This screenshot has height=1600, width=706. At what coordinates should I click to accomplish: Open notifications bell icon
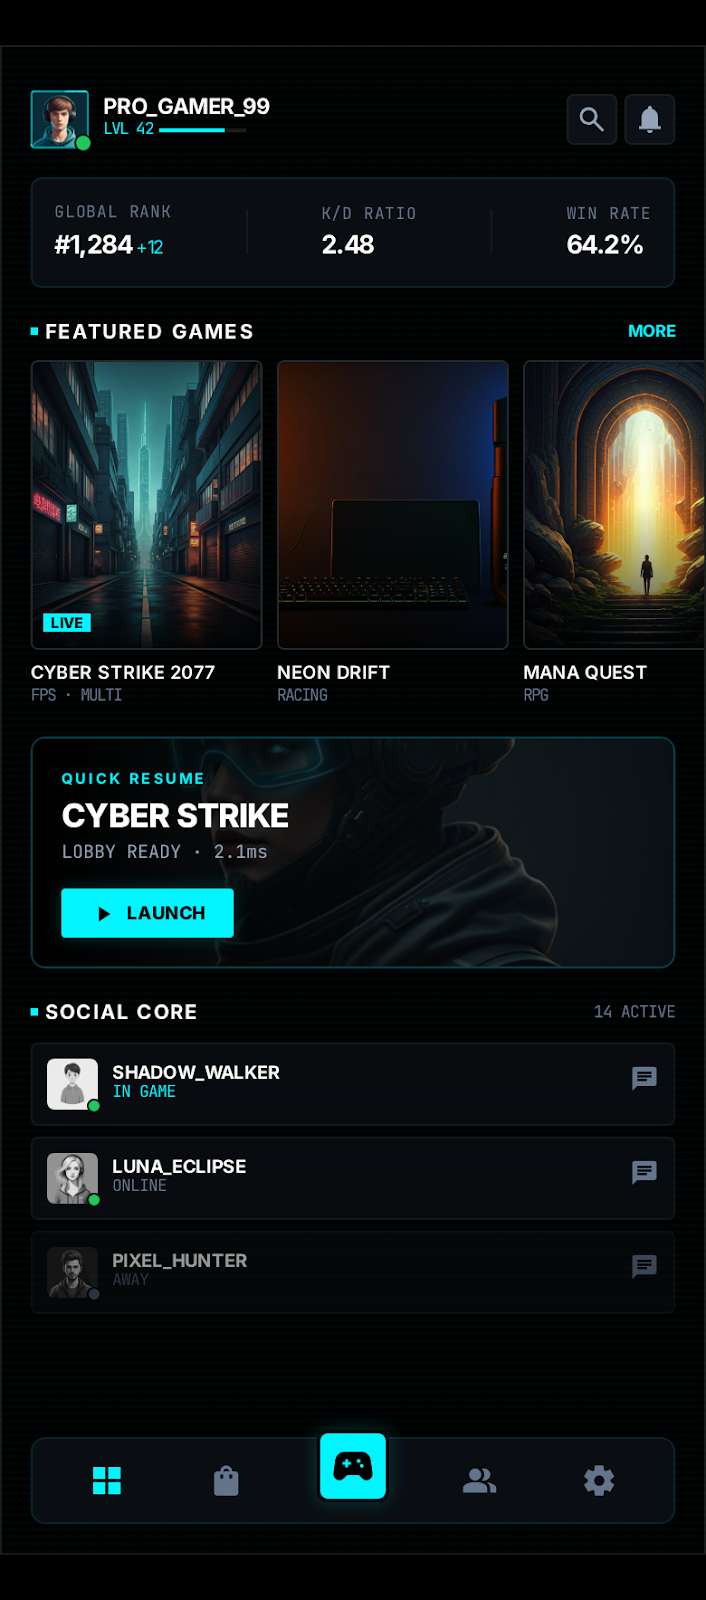pos(649,119)
